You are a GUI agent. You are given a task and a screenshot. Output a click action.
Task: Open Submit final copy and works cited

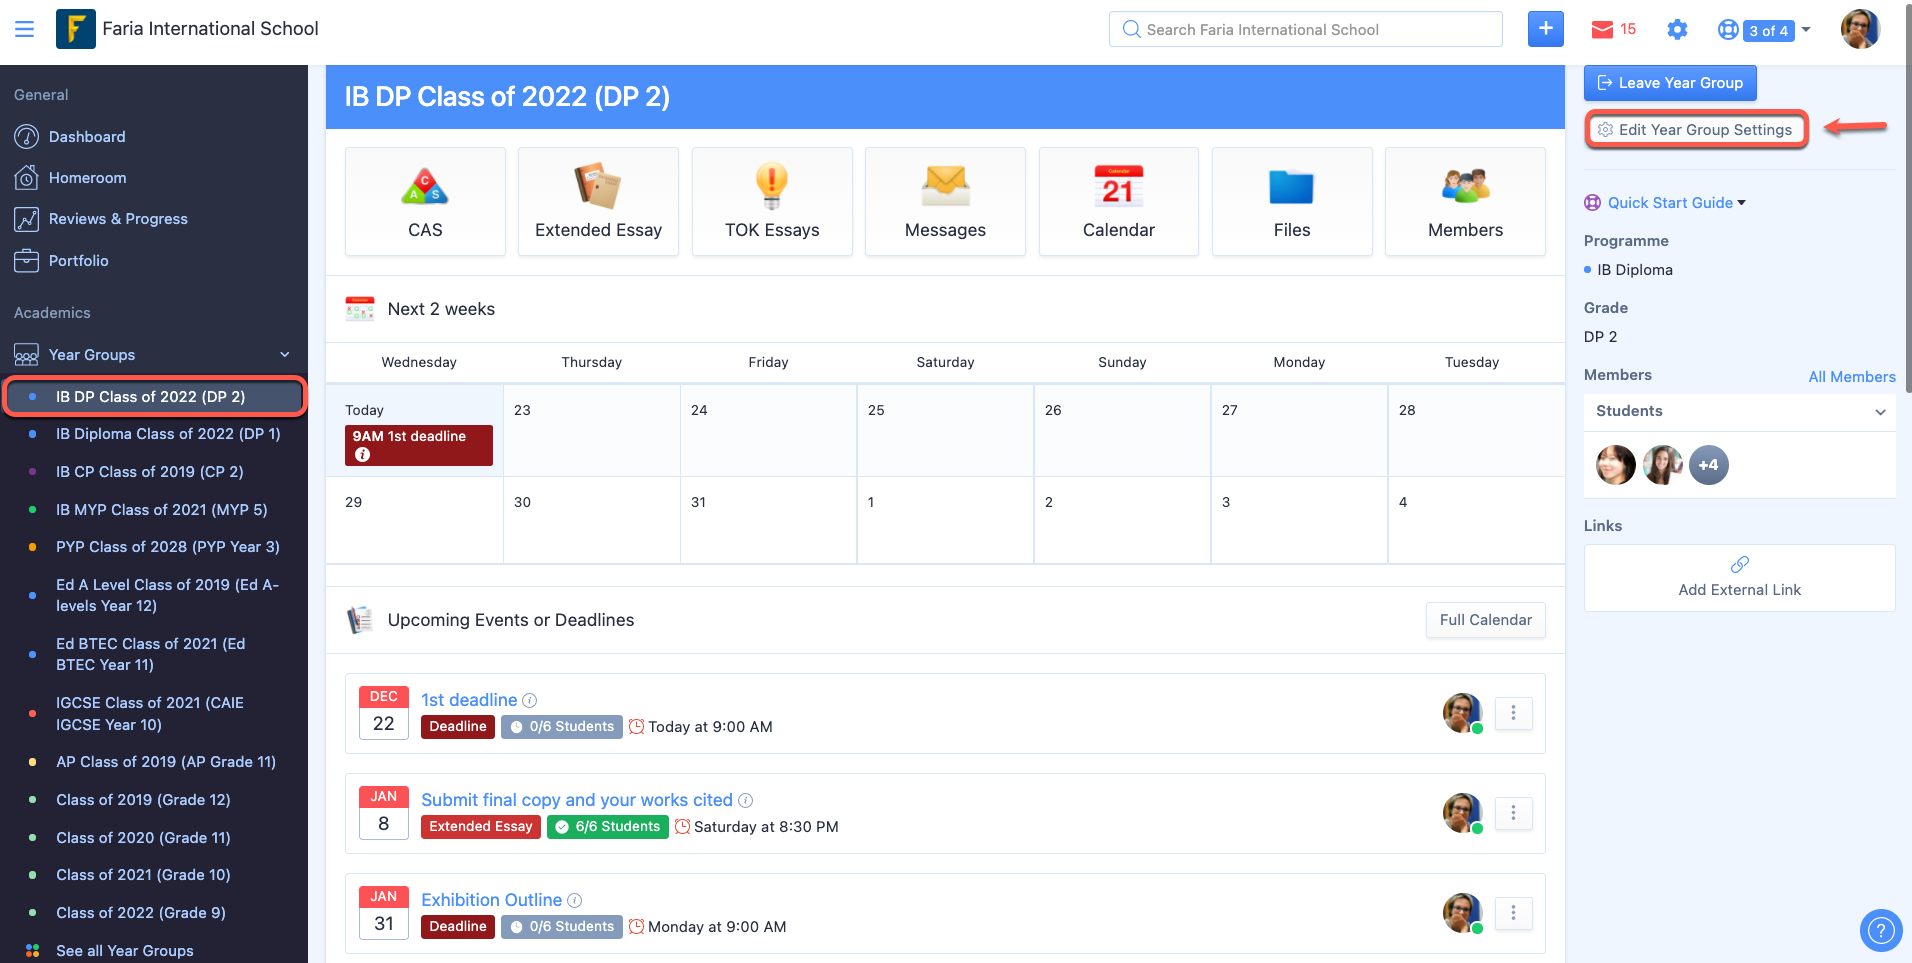pyautogui.click(x=577, y=800)
